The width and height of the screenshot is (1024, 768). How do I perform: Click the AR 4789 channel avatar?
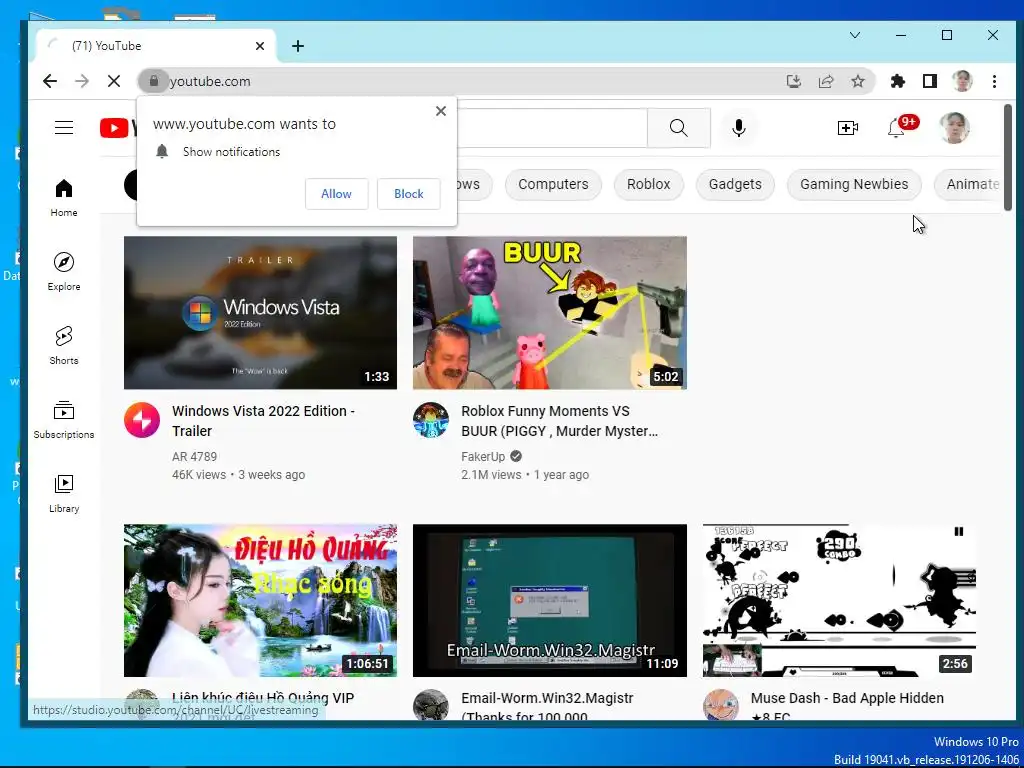pyautogui.click(x=142, y=420)
